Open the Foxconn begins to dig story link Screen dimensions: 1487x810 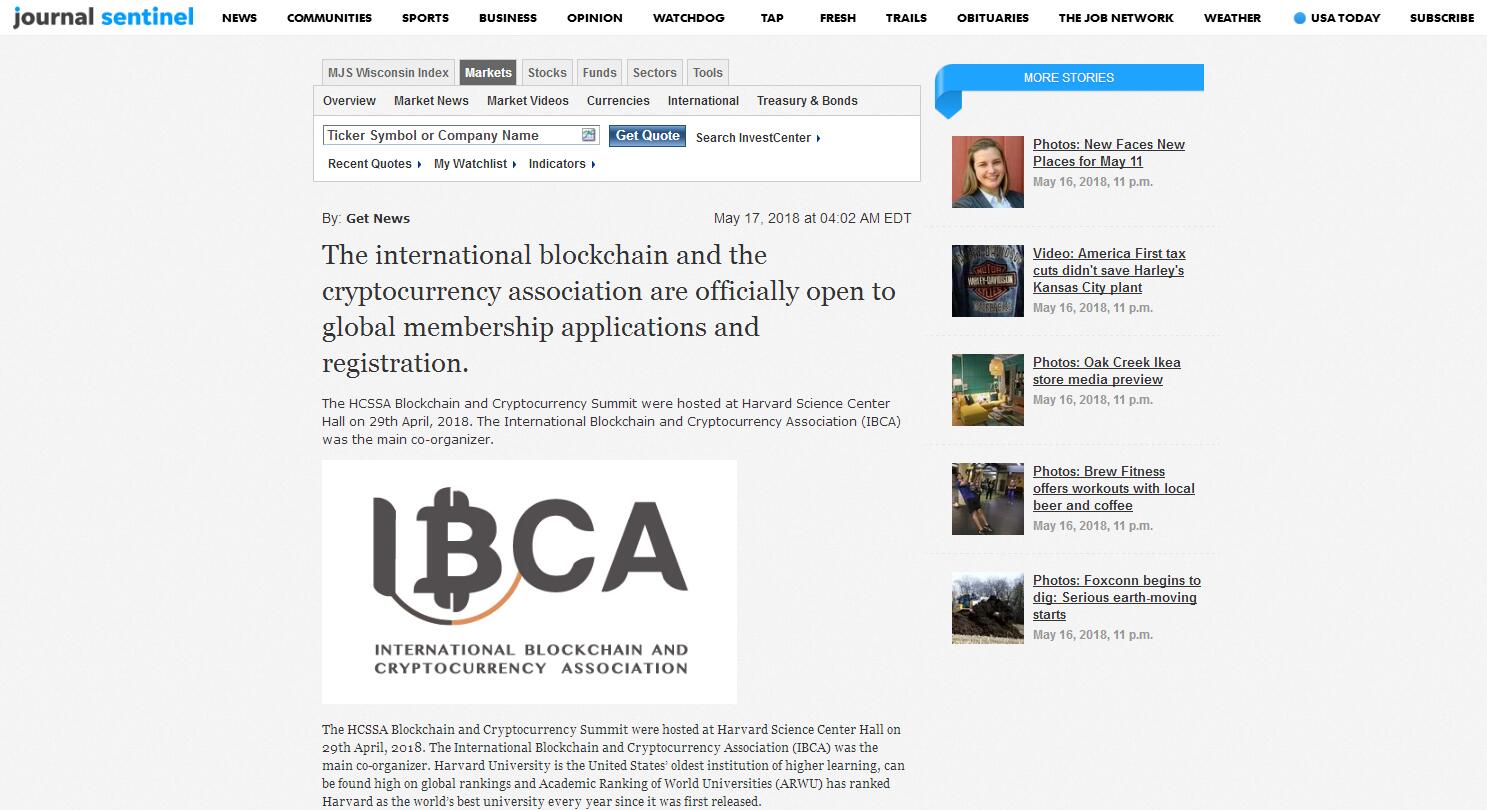pyautogui.click(x=1117, y=597)
